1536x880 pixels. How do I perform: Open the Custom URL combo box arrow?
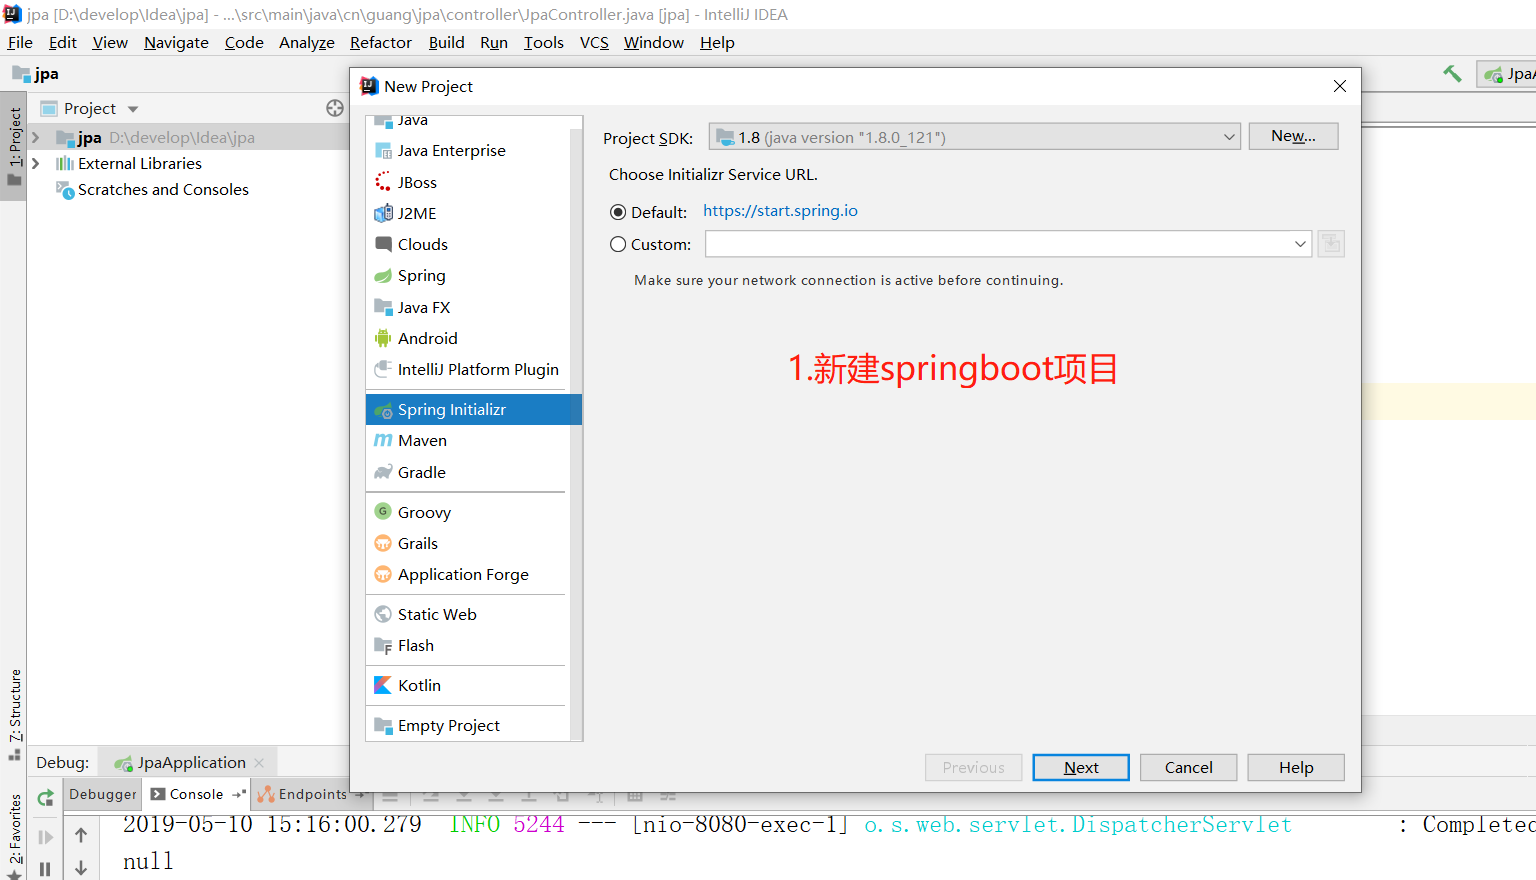tap(1300, 244)
